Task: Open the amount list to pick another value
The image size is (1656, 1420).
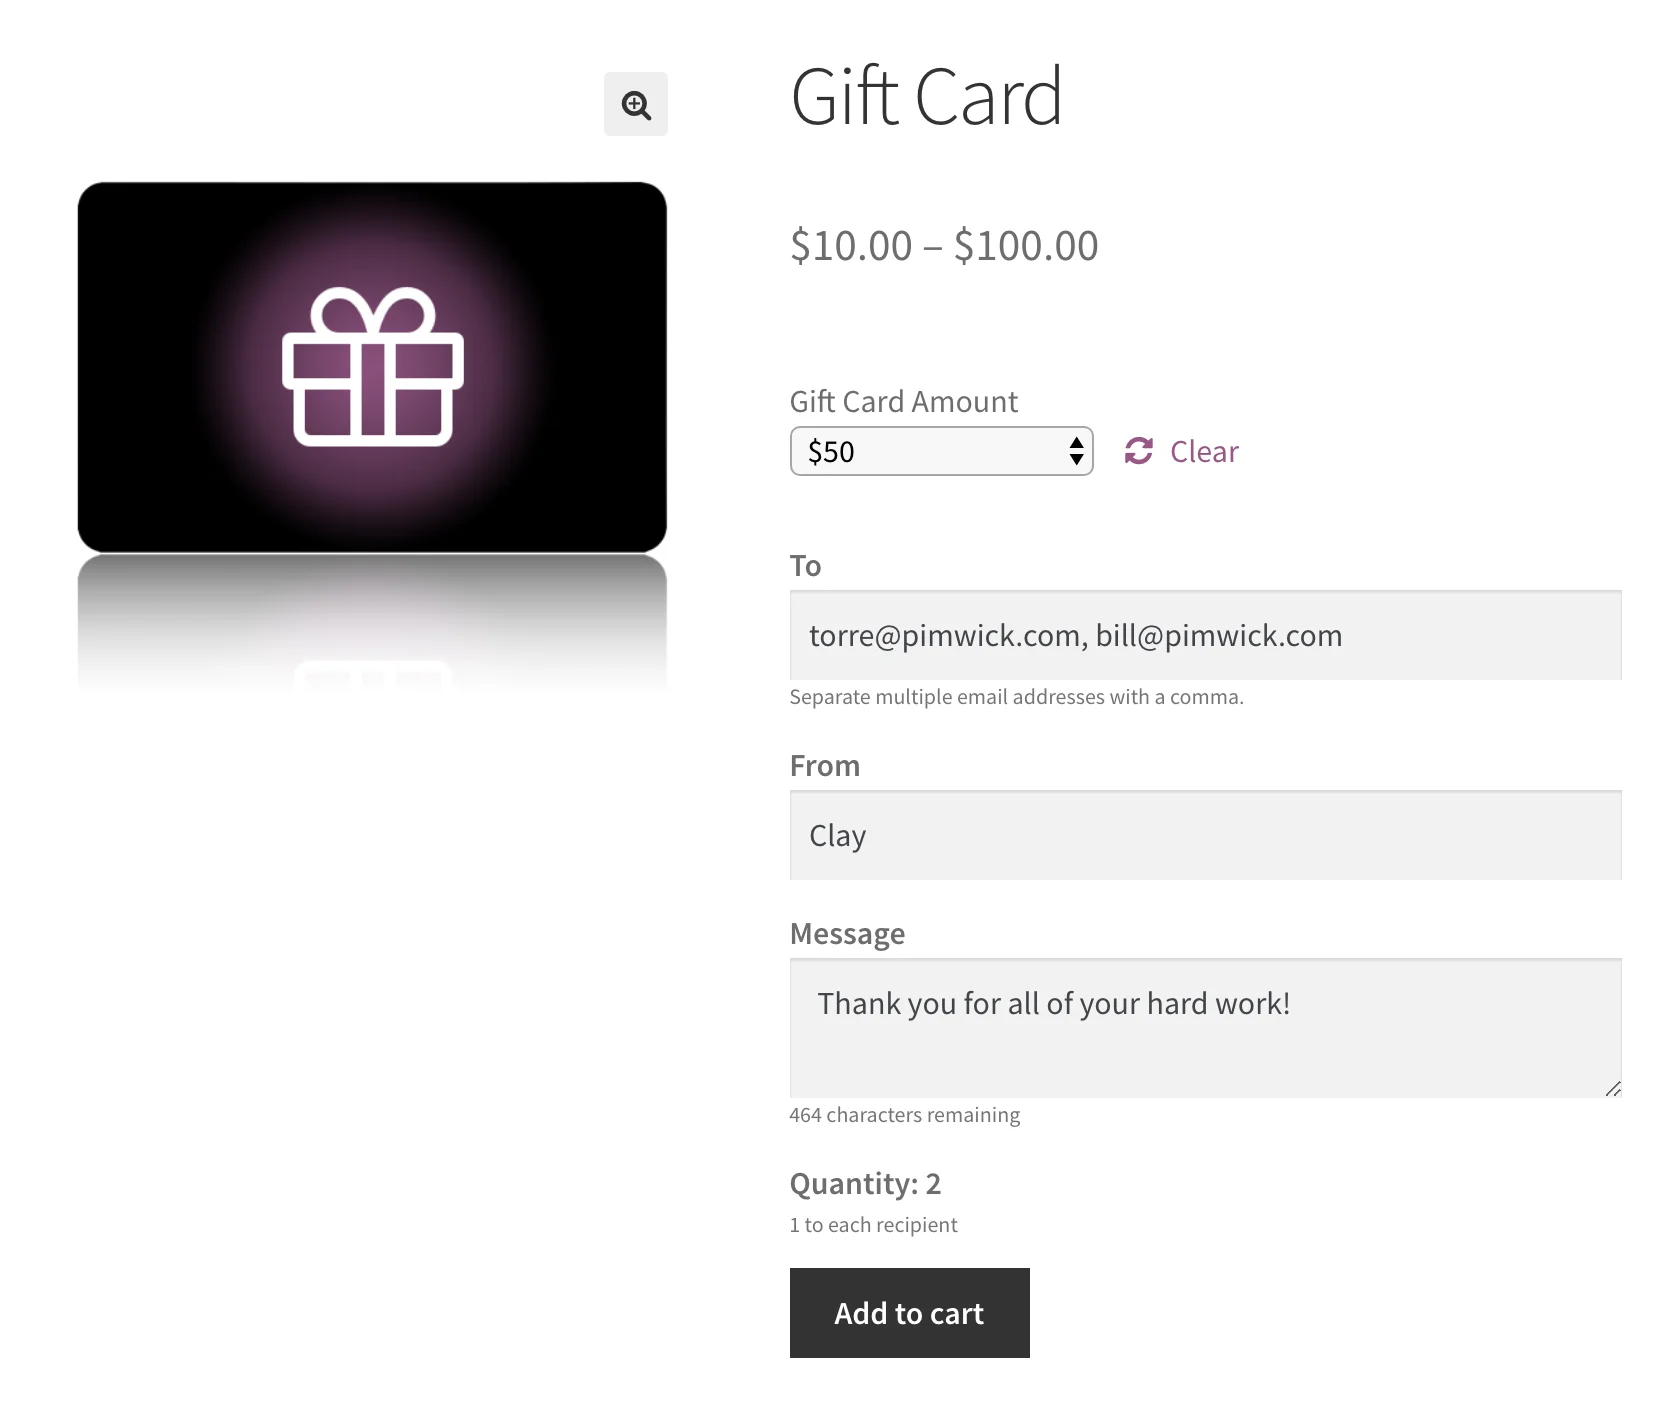Action: 940,451
